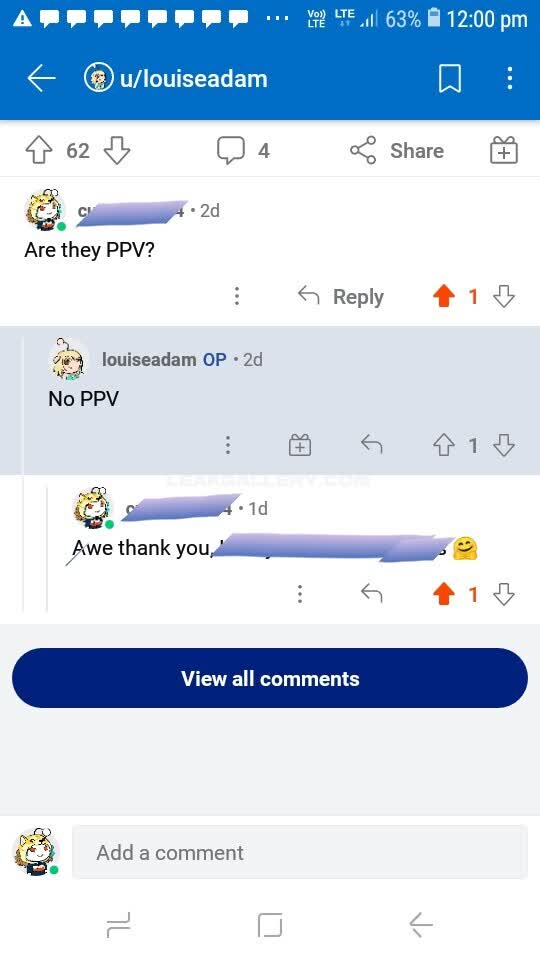The image size is (540, 960).
Task: Downvote the 'Are they PPV?' comment
Action: click(504, 296)
